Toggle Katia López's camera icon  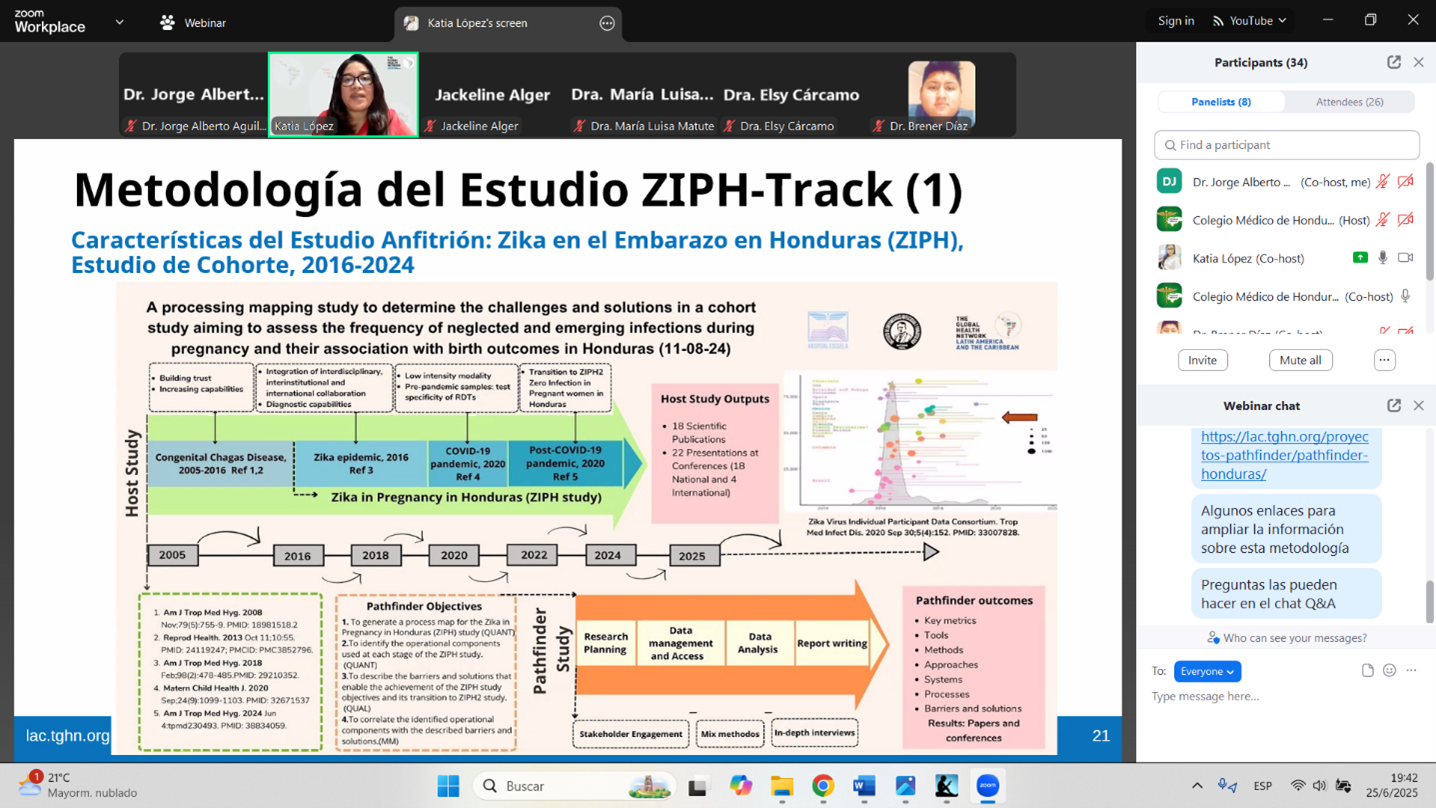[1406, 258]
